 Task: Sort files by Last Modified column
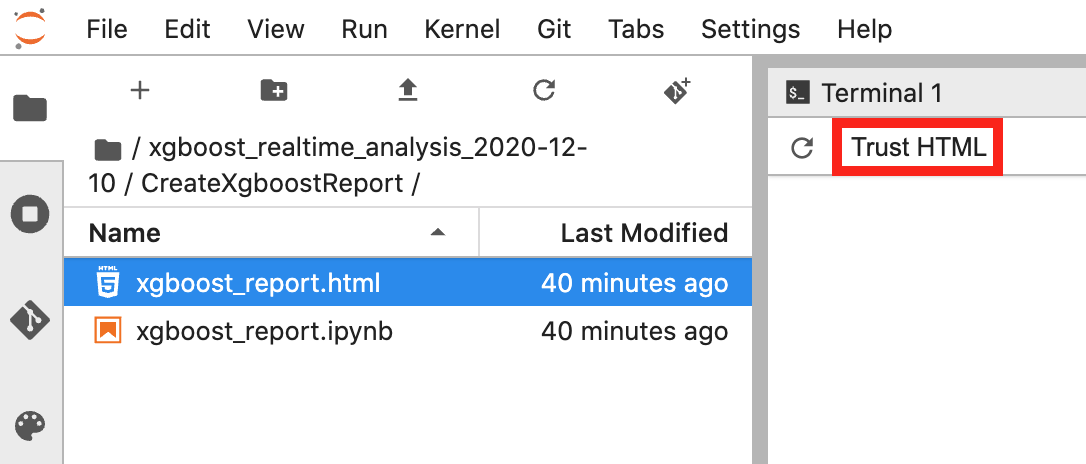coord(643,233)
